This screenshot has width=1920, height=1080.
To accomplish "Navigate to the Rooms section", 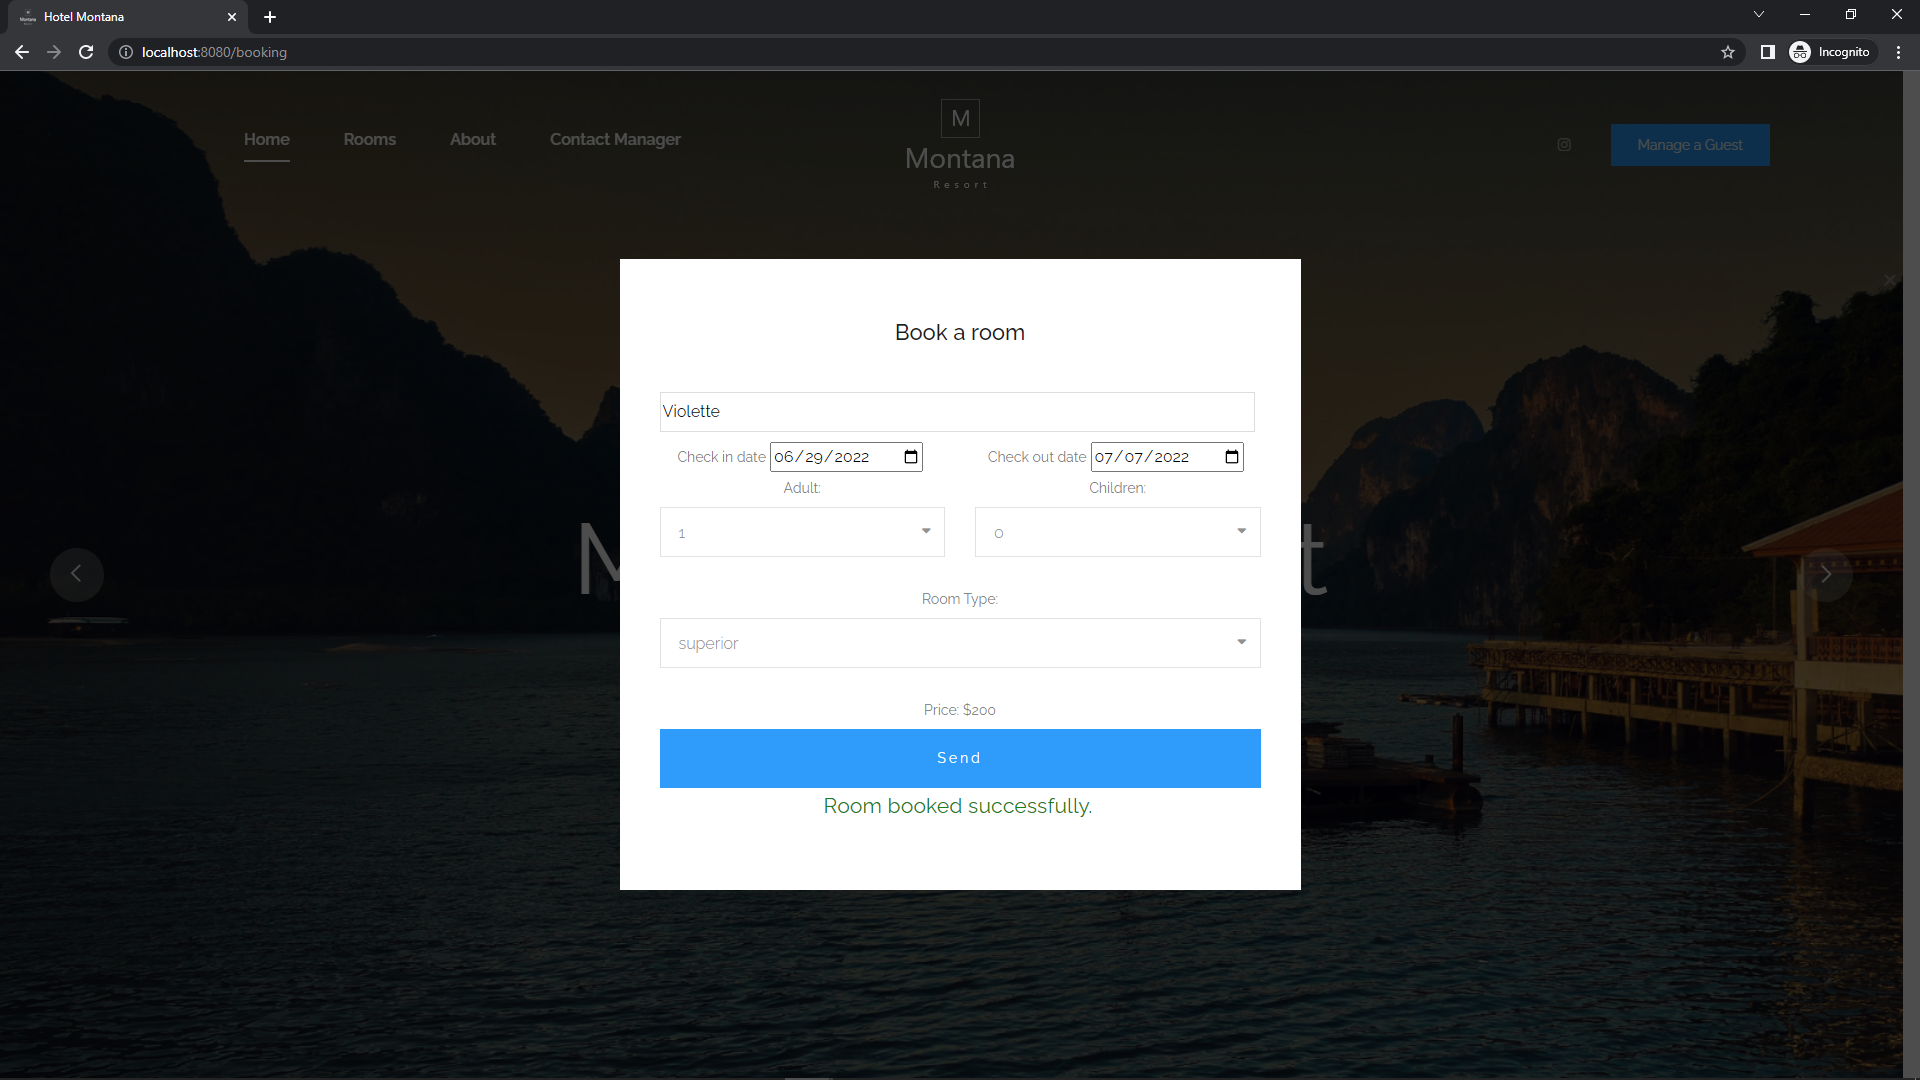I will tap(369, 140).
